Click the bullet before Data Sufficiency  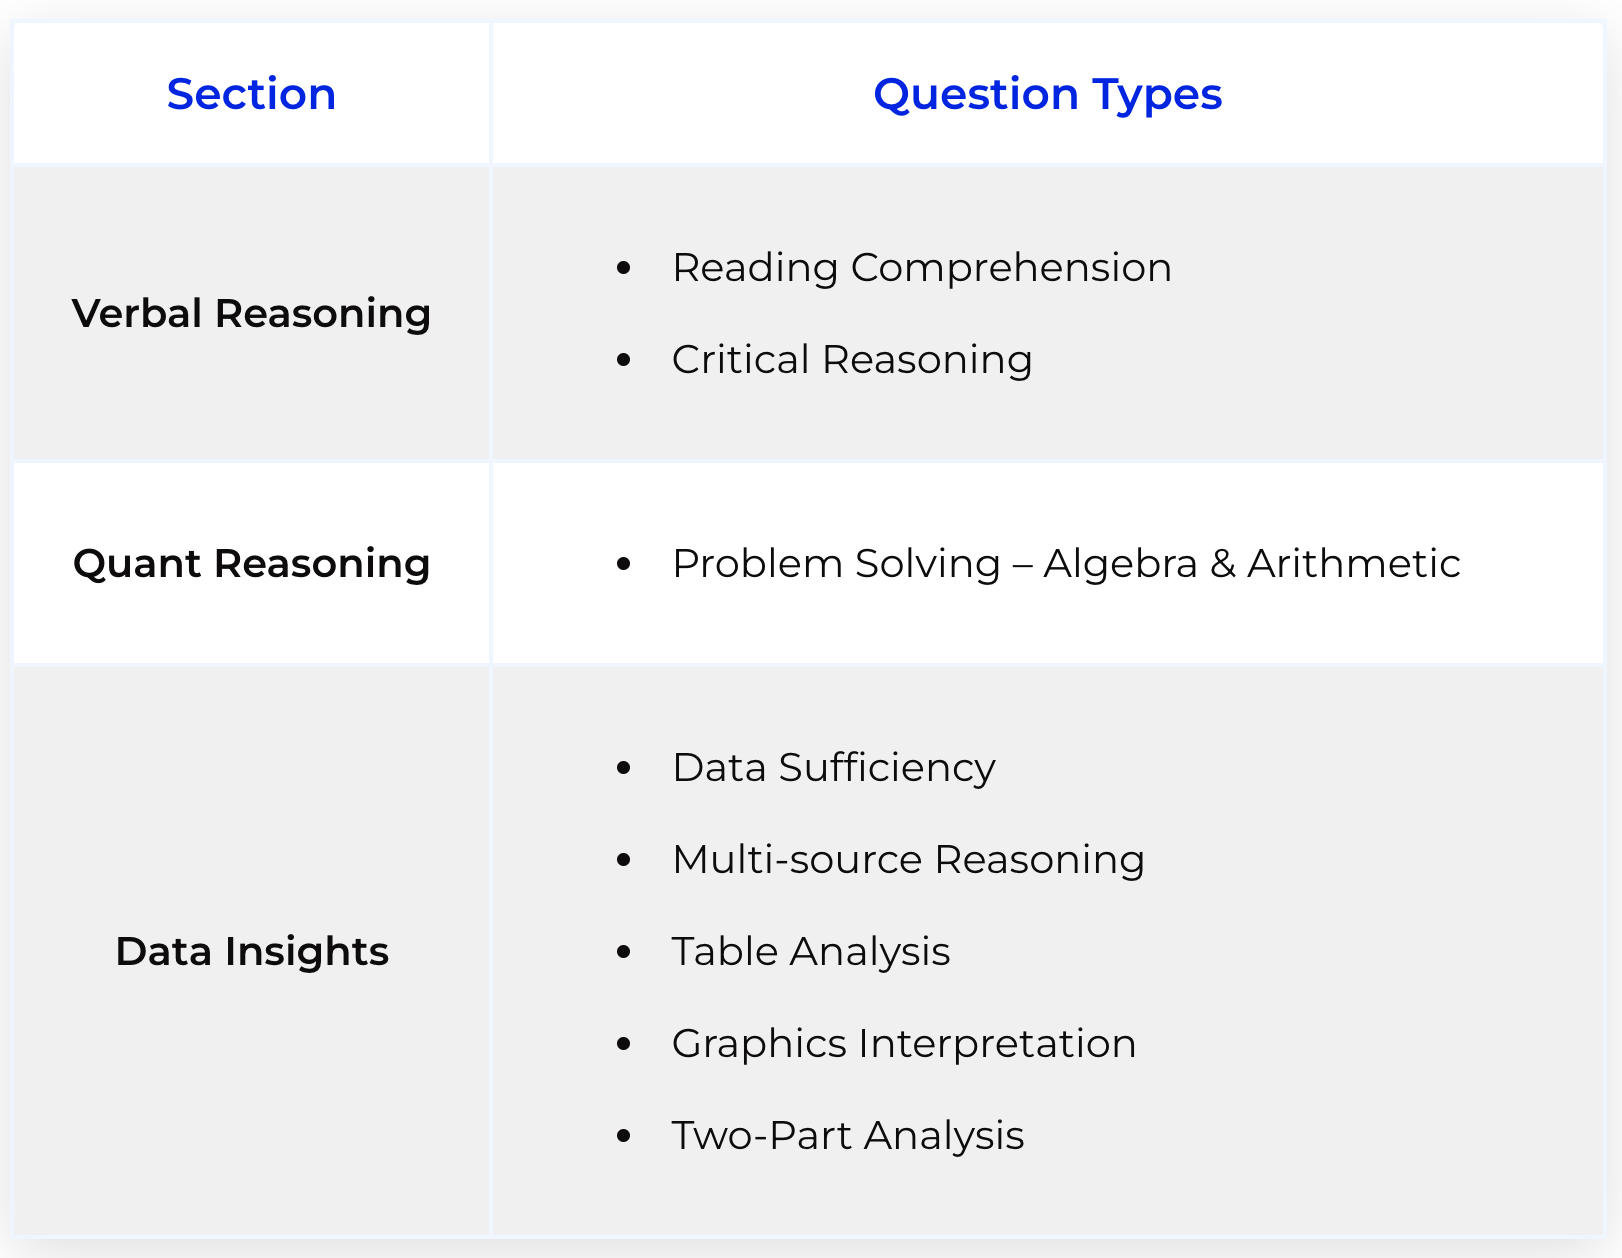click(624, 767)
